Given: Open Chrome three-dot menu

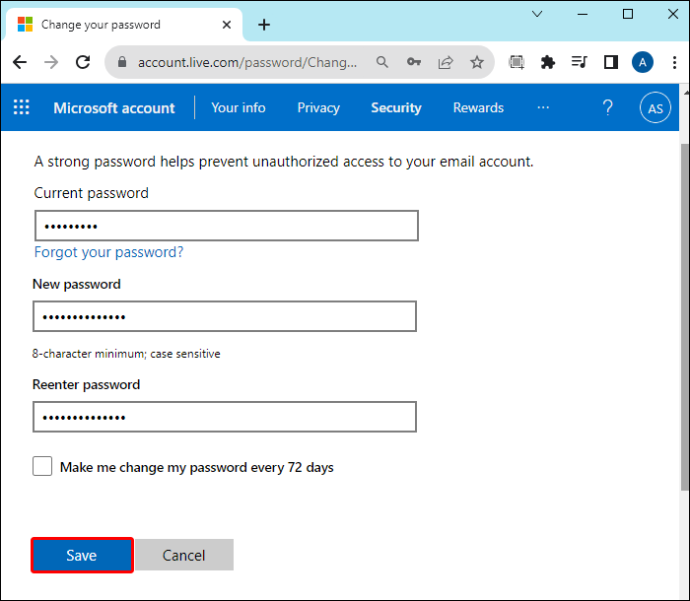Looking at the screenshot, I should [x=674, y=62].
